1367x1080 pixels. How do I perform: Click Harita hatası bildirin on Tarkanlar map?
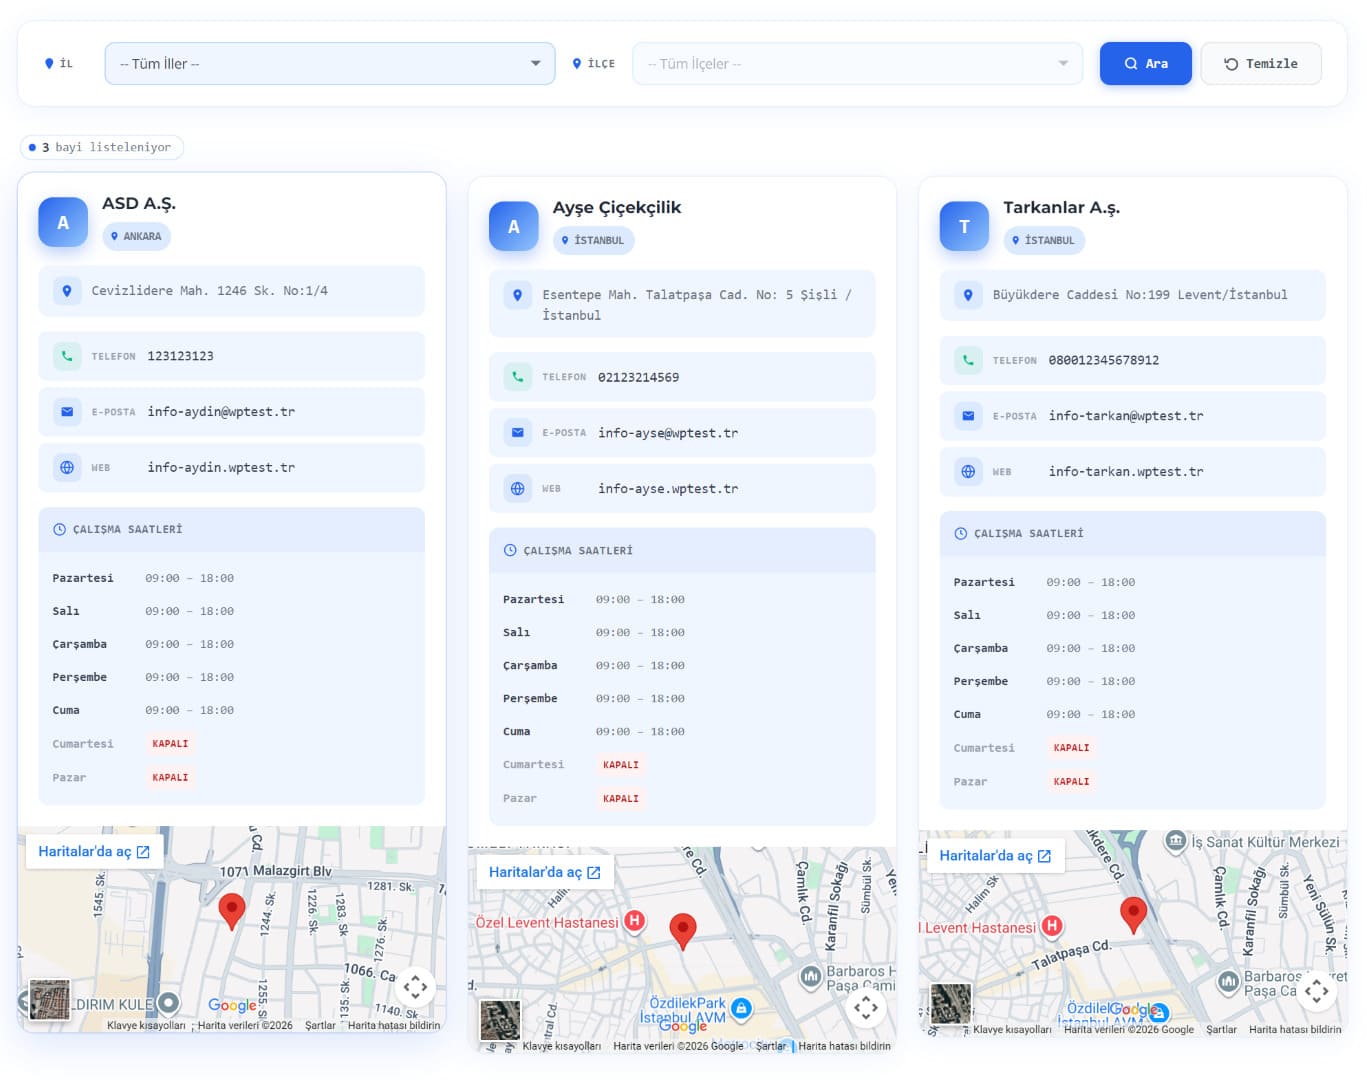1295,1029
